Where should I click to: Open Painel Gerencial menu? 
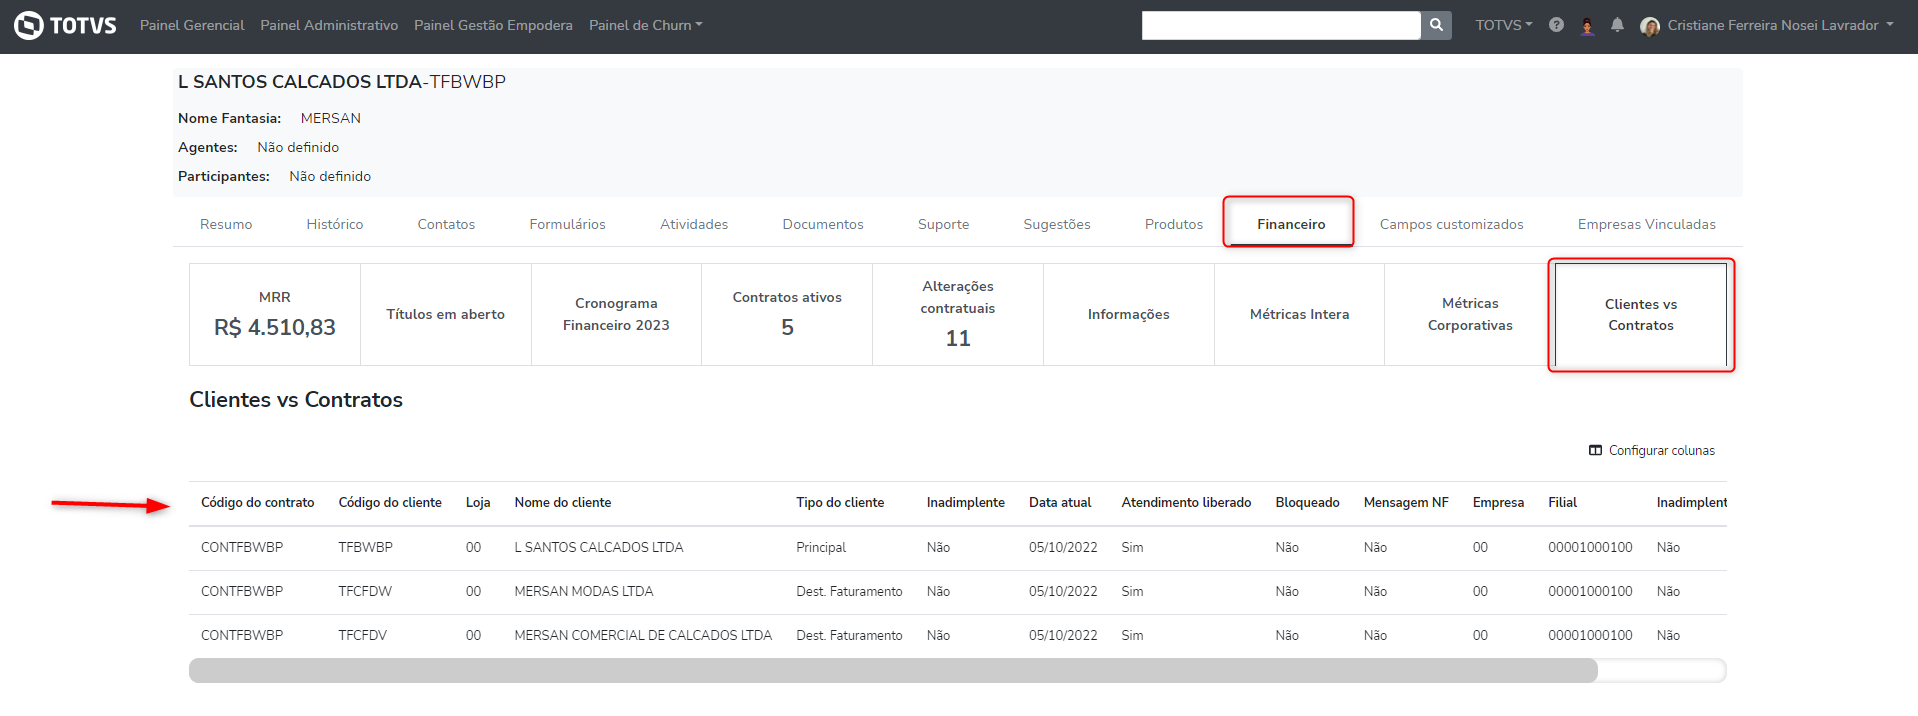(x=192, y=25)
